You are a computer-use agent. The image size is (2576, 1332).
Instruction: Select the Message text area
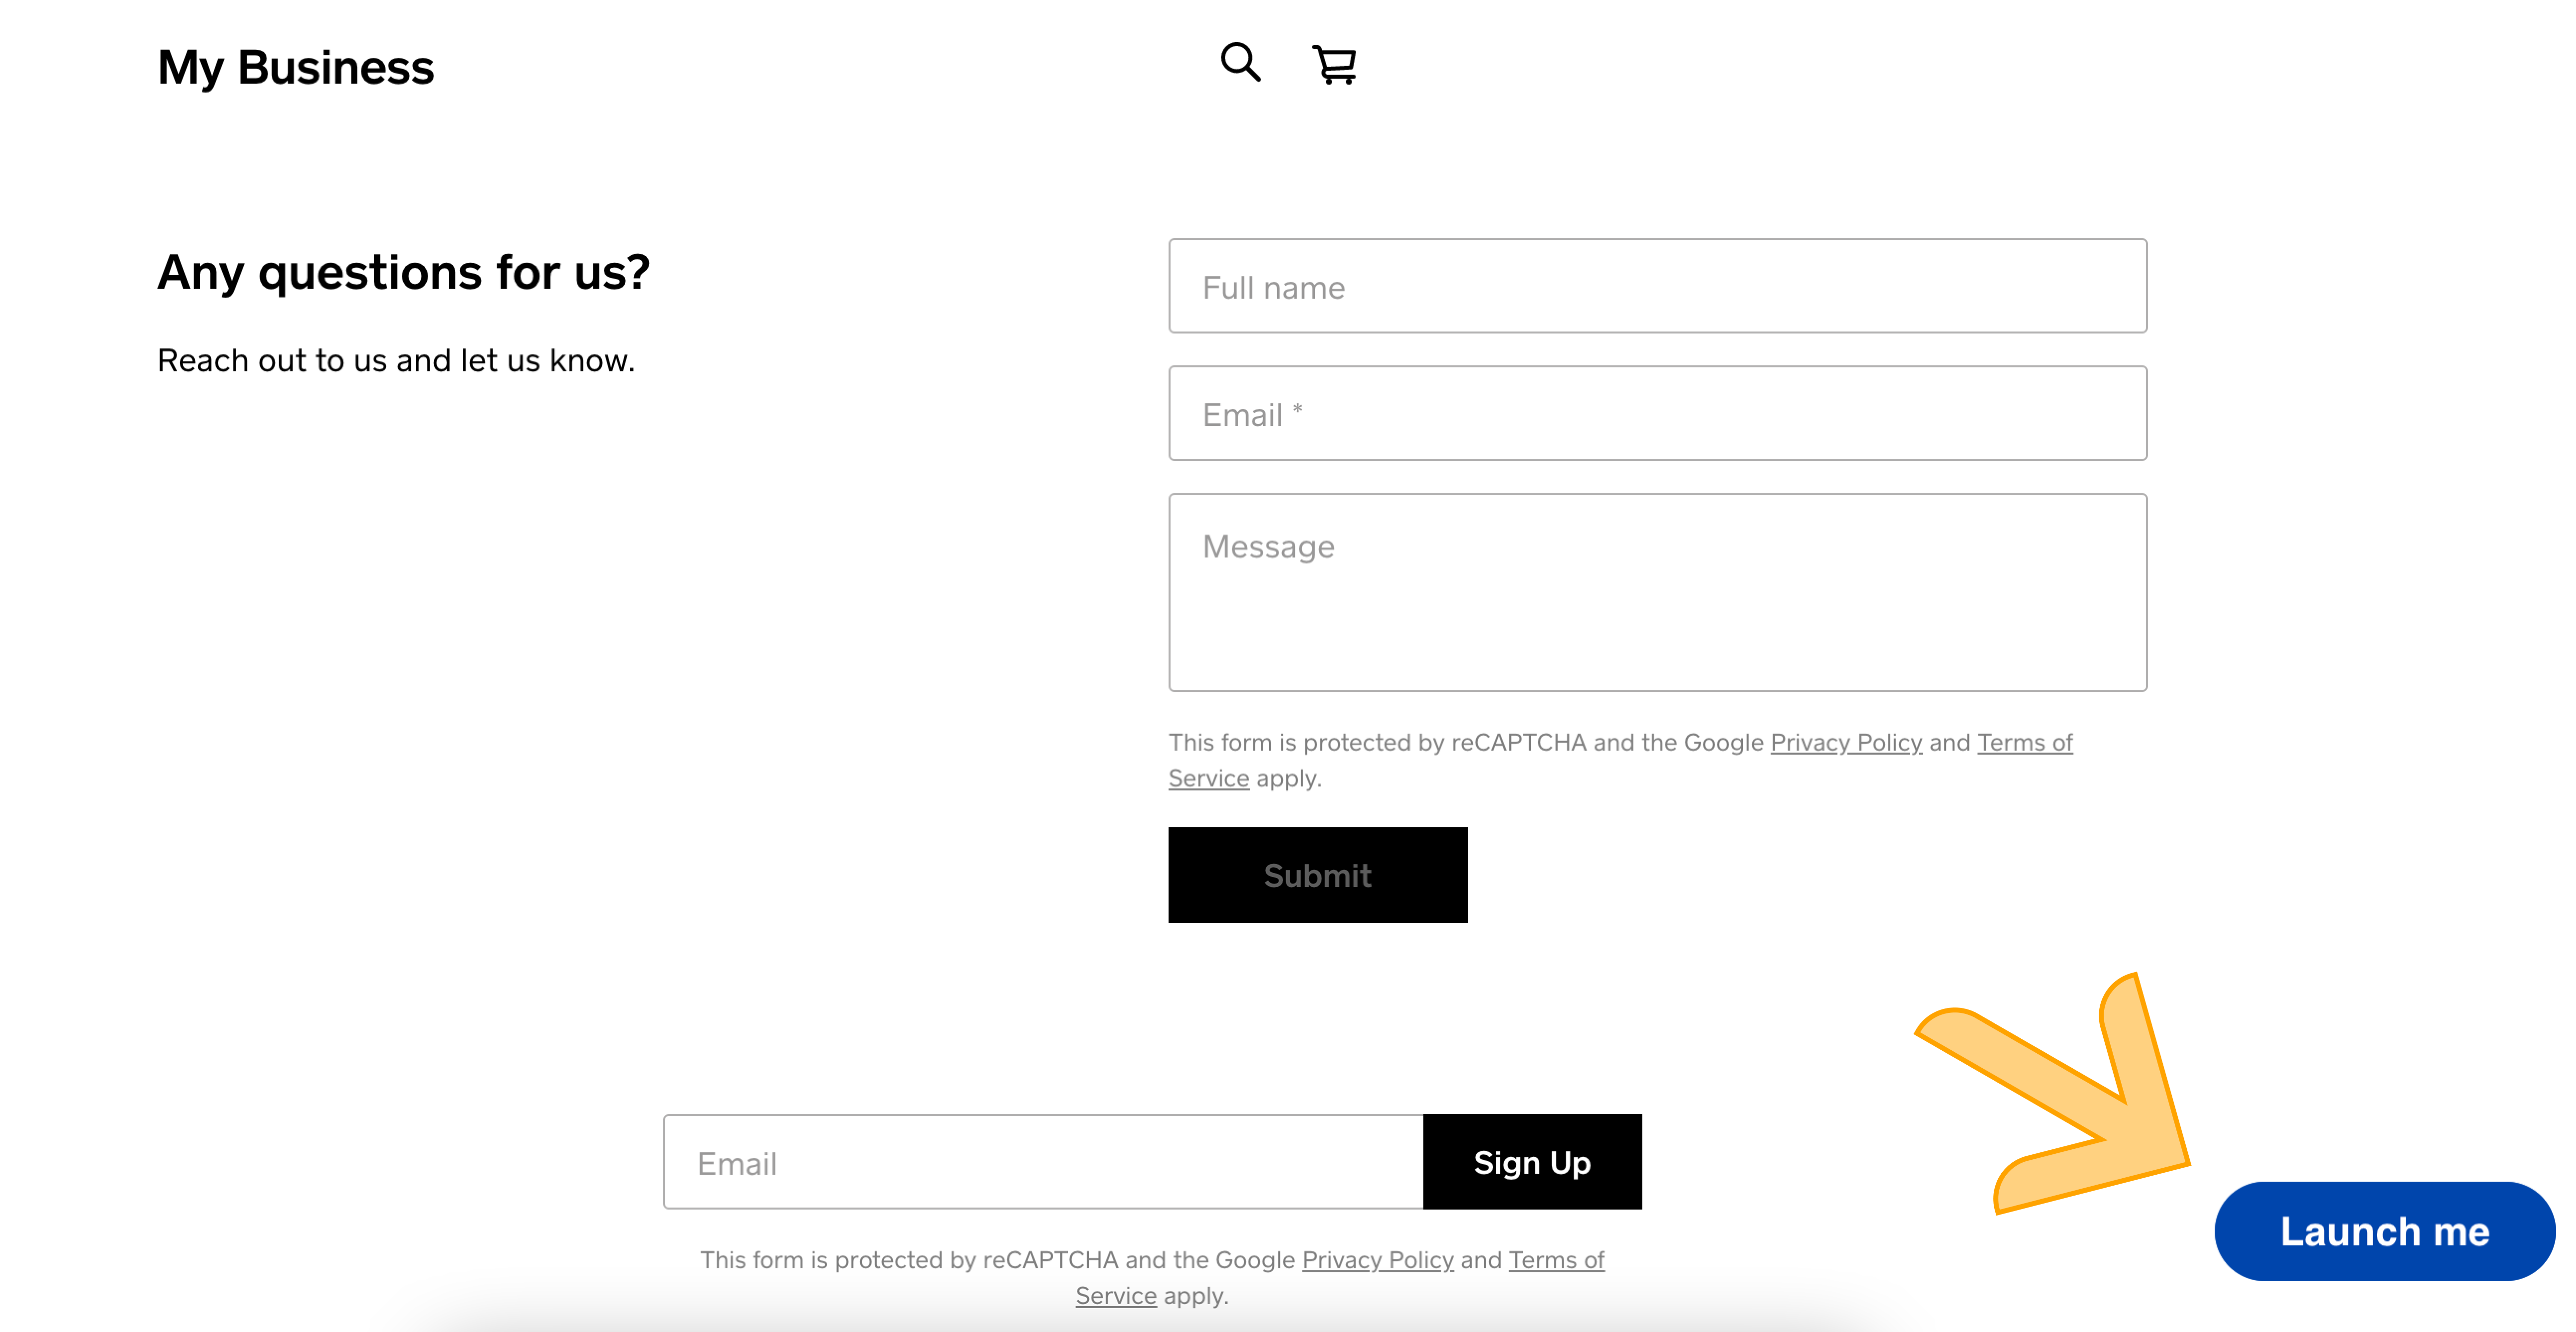coord(1657,592)
